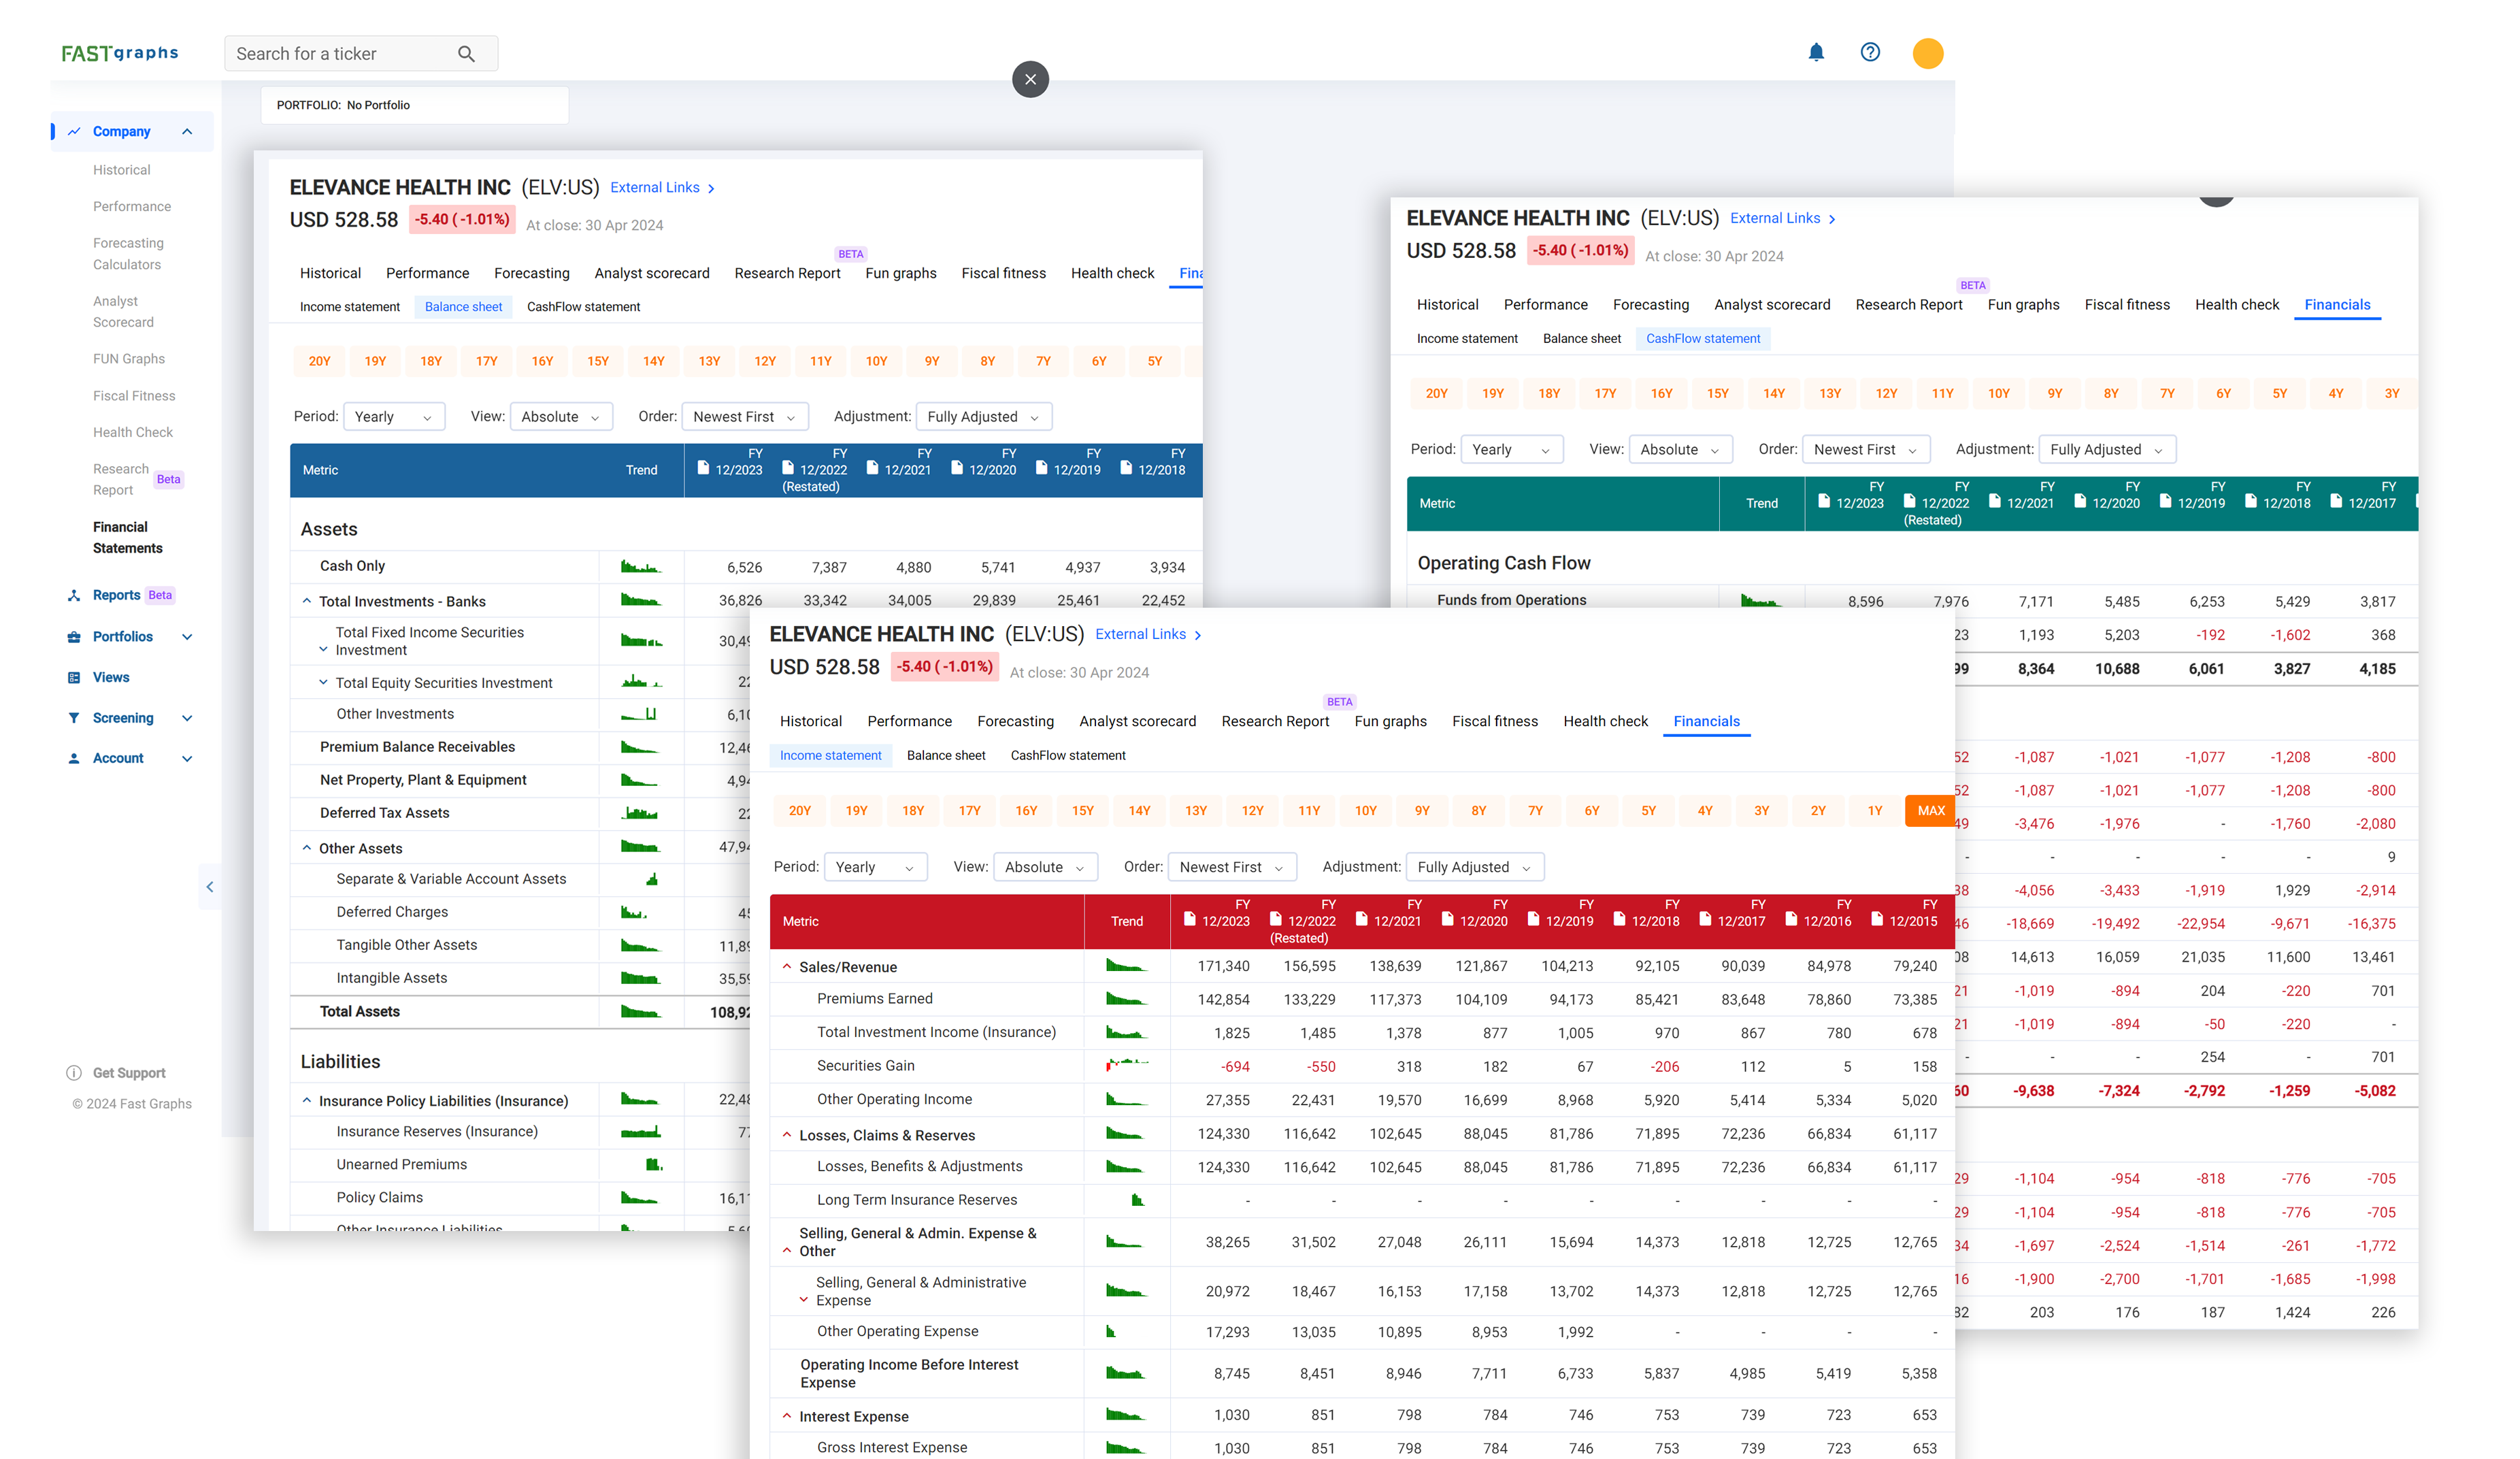Open Period Yearly dropdown in income statement

coord(875,867)
